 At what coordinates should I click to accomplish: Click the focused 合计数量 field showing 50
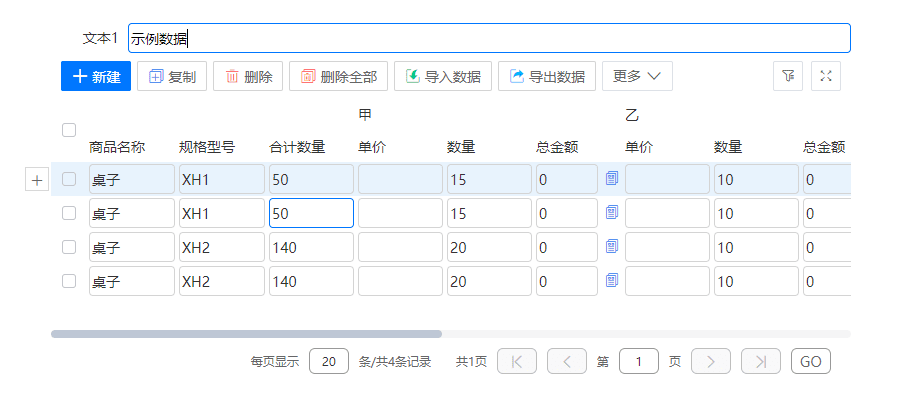pos(311,213)
